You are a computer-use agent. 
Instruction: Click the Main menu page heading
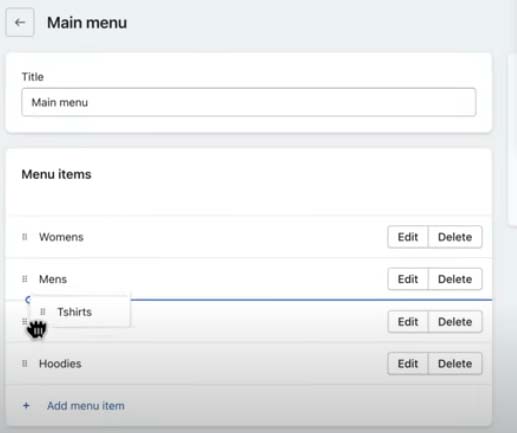click(x=87, y=23)
